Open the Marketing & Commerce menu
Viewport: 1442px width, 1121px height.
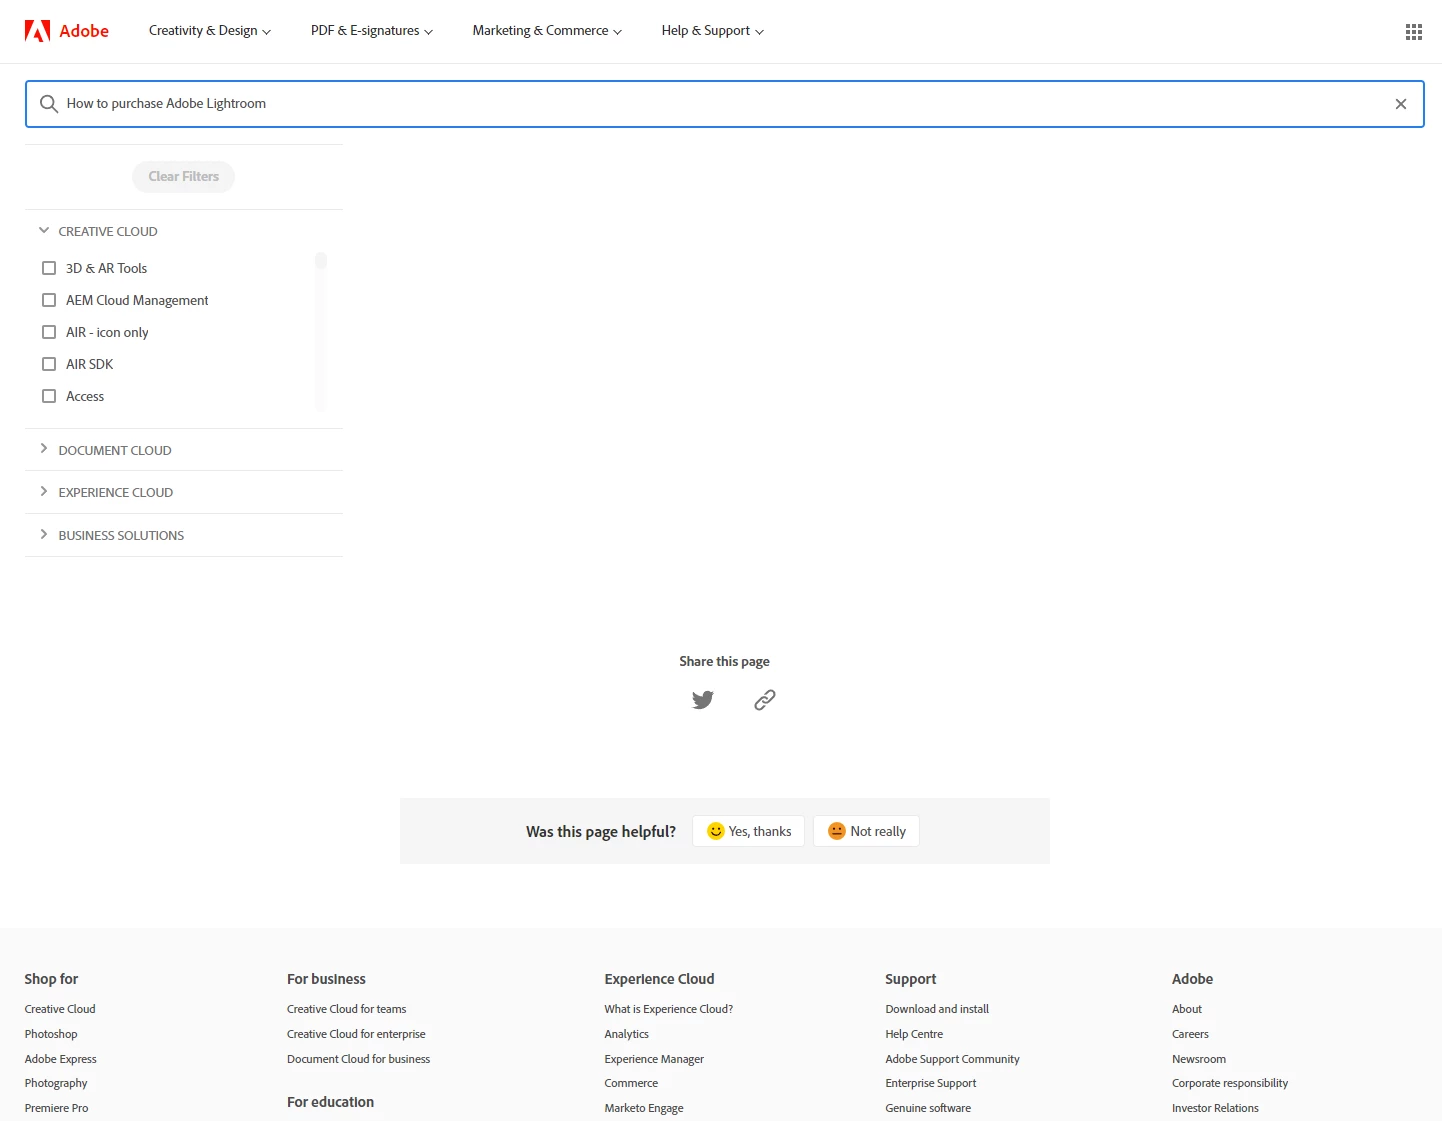point(547,31)
